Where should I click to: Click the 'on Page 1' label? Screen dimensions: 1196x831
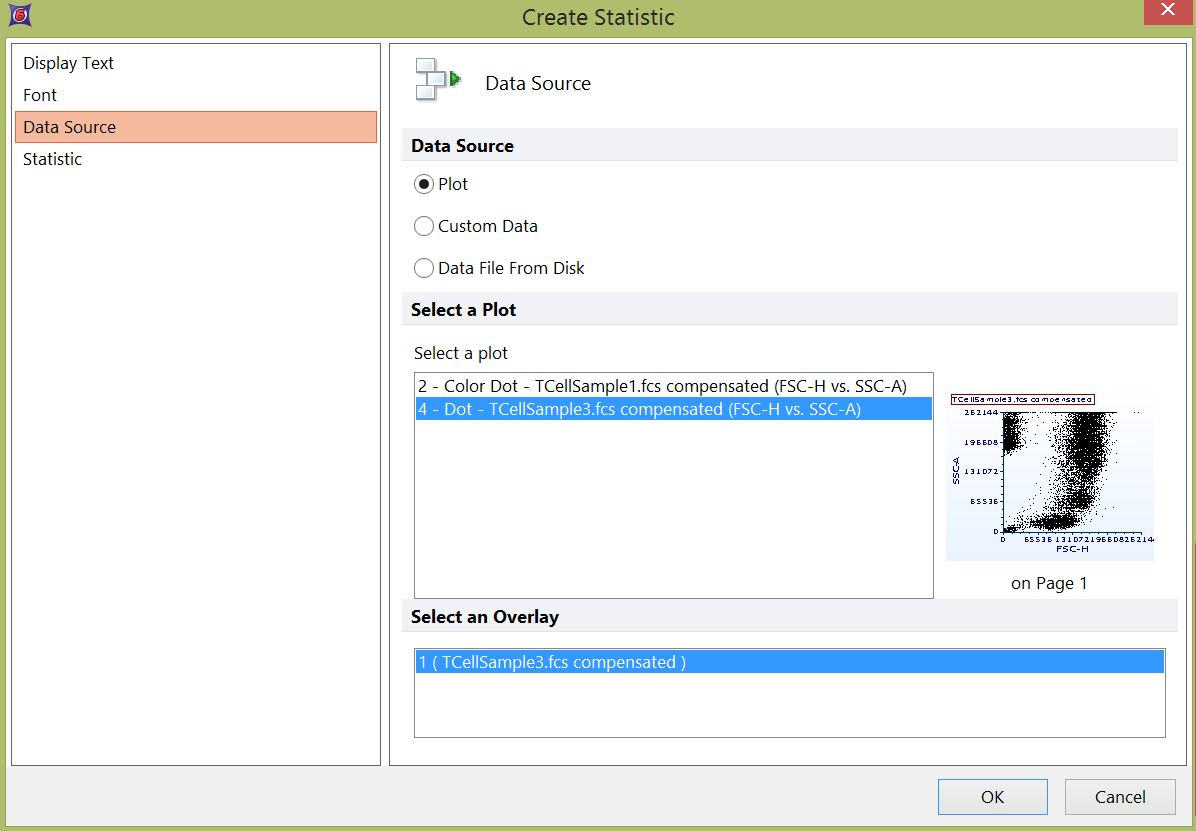pos(1049,583)
